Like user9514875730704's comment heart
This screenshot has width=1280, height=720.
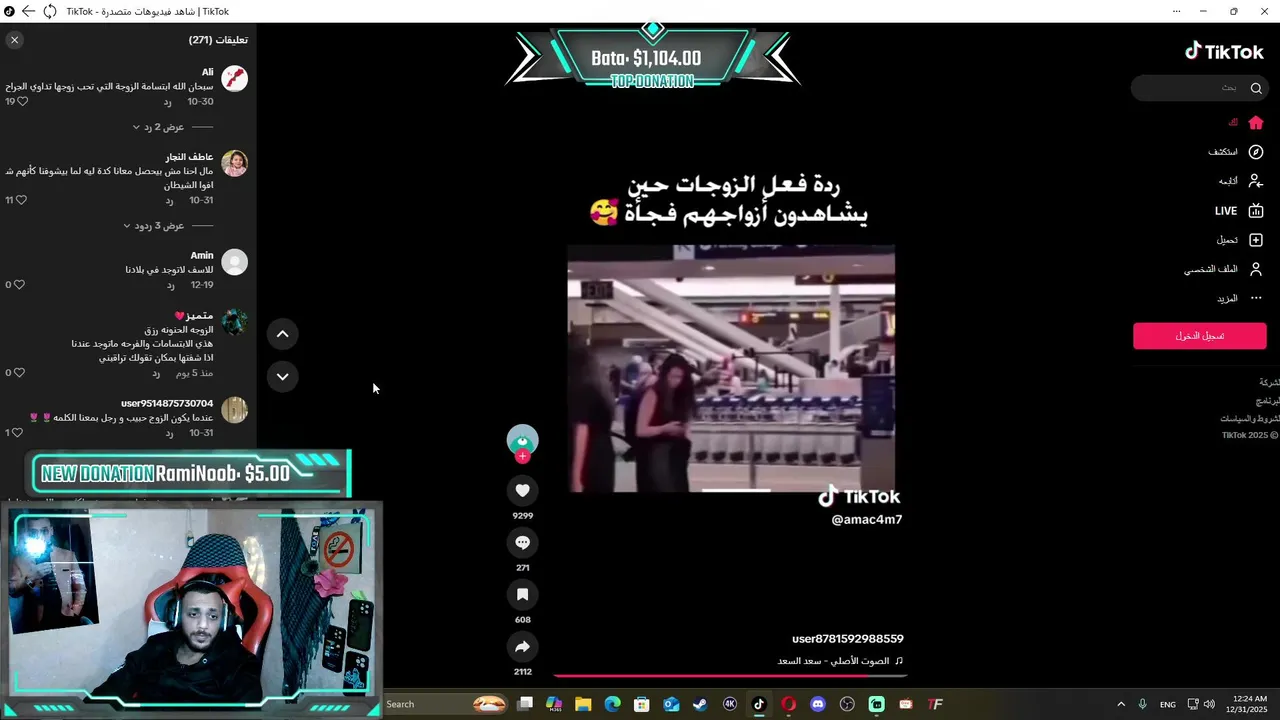[19, 433]
